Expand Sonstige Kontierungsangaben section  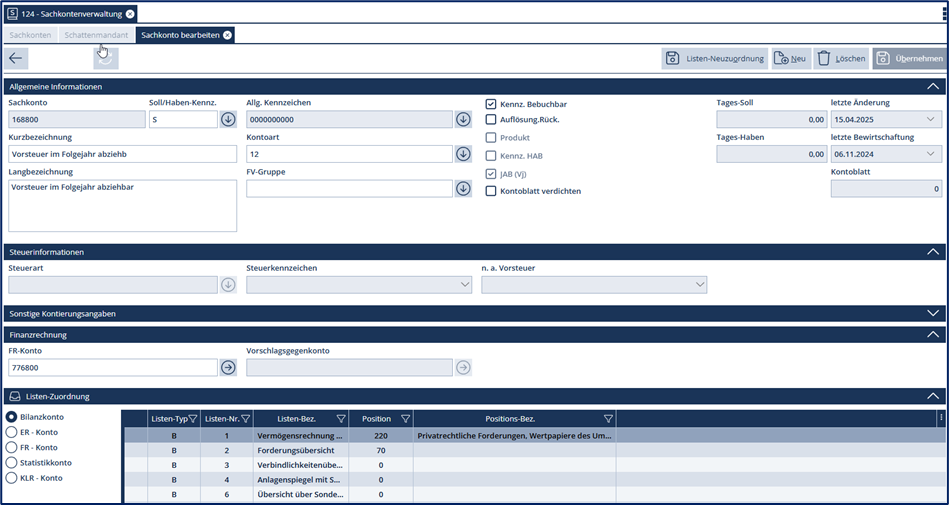point(932,313)
